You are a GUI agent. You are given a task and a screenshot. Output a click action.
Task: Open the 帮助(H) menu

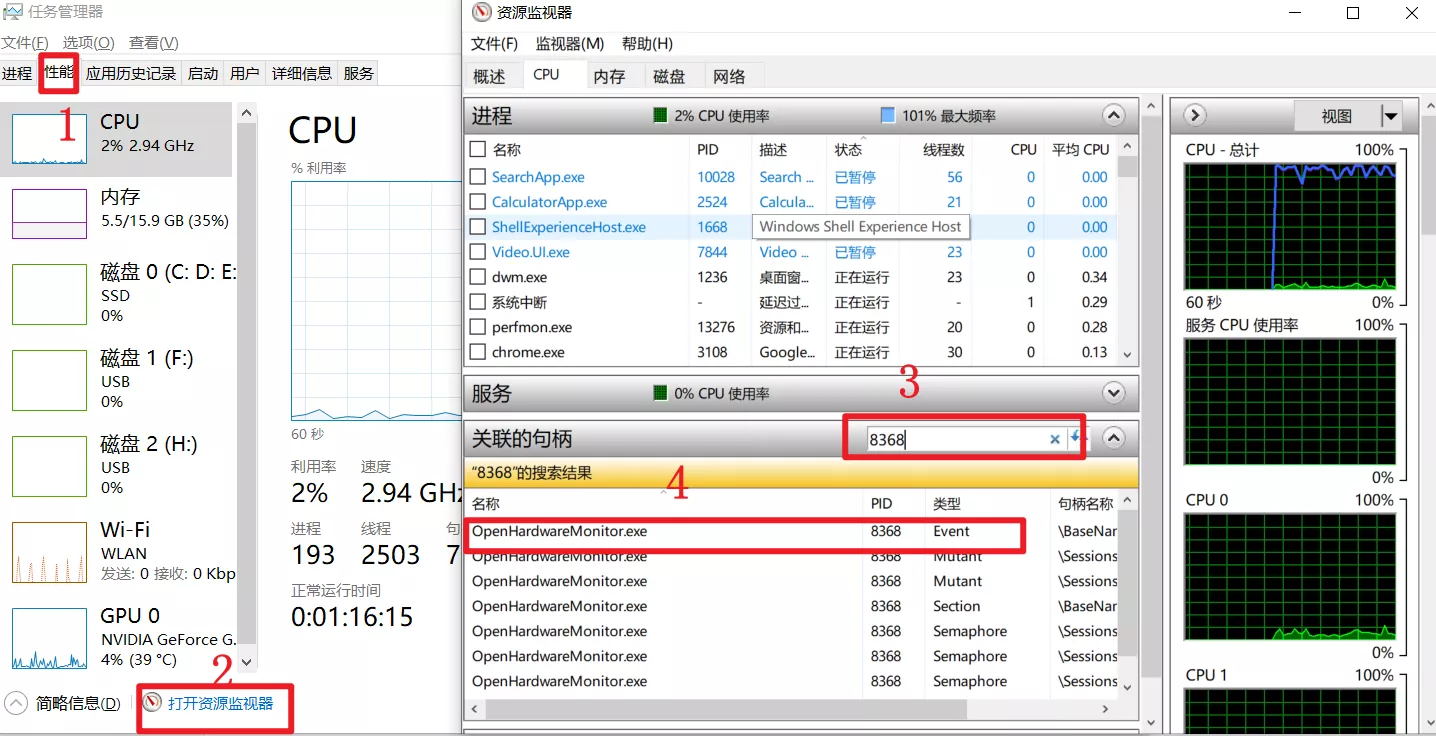pyautogui.click(x=647, y=44)
